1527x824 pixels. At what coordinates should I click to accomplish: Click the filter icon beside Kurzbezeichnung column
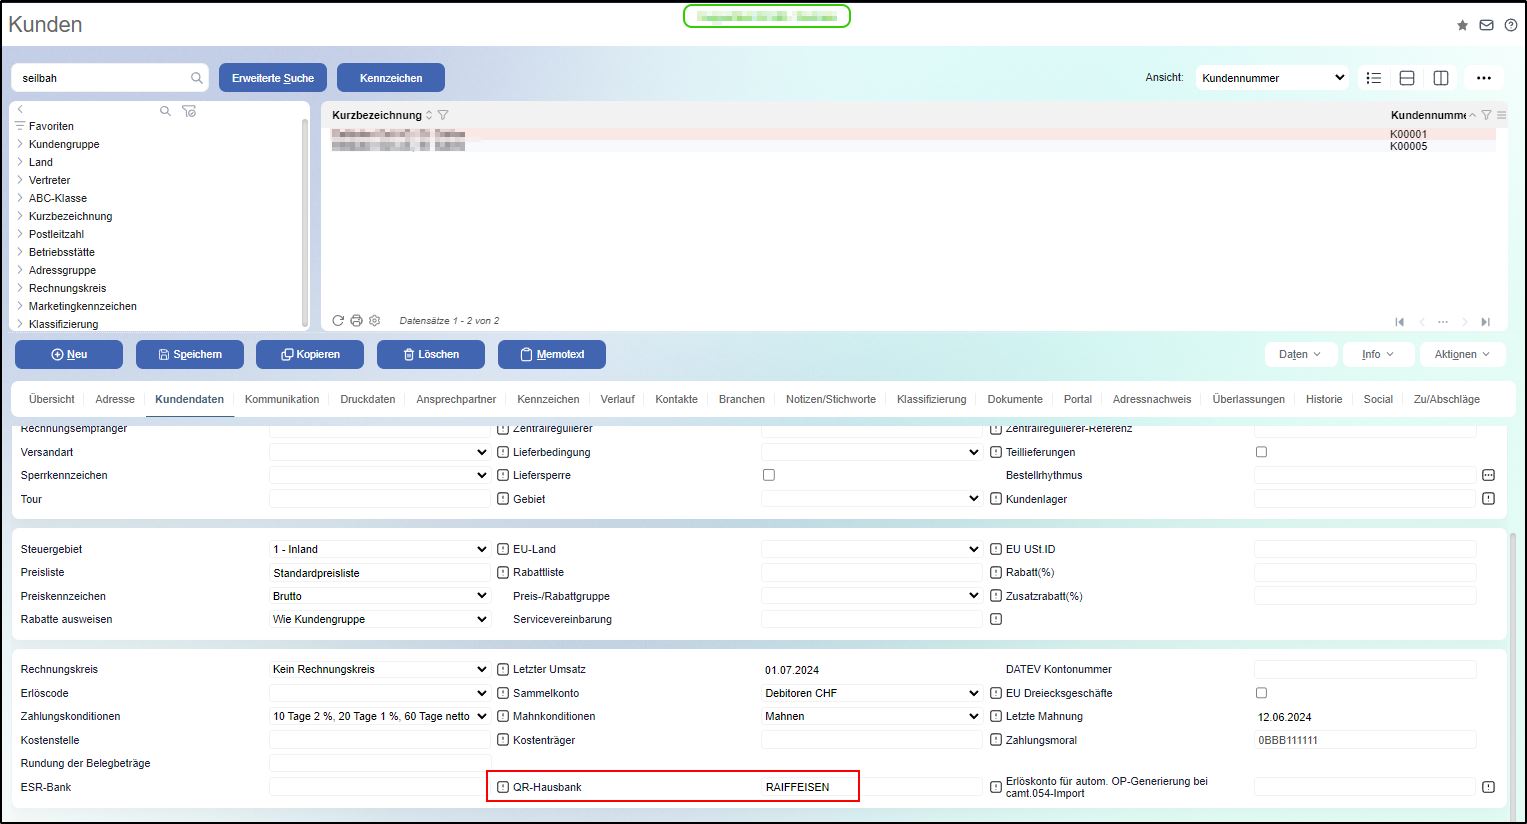click(443, 115)
